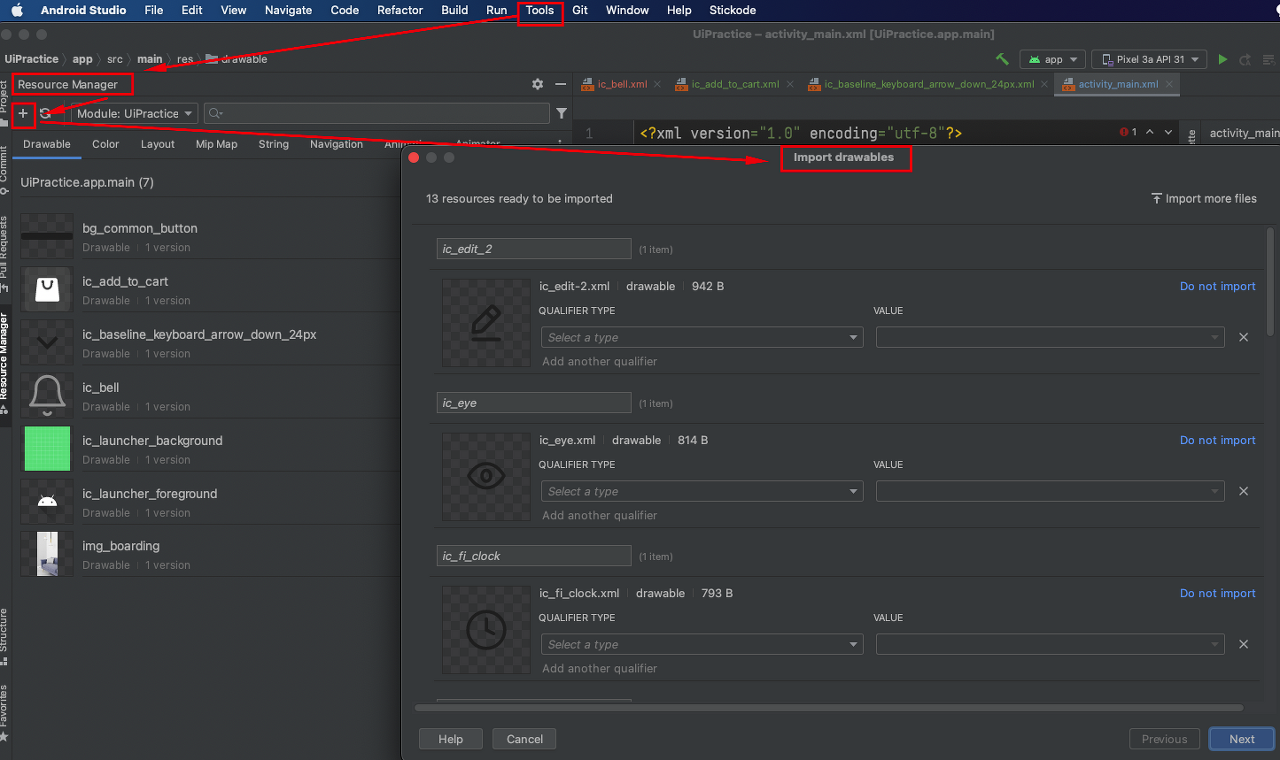Image resolution: width=1280 pixels, height=760 pixels.
Task: Open the Apple menu
Action: (17, 10)
